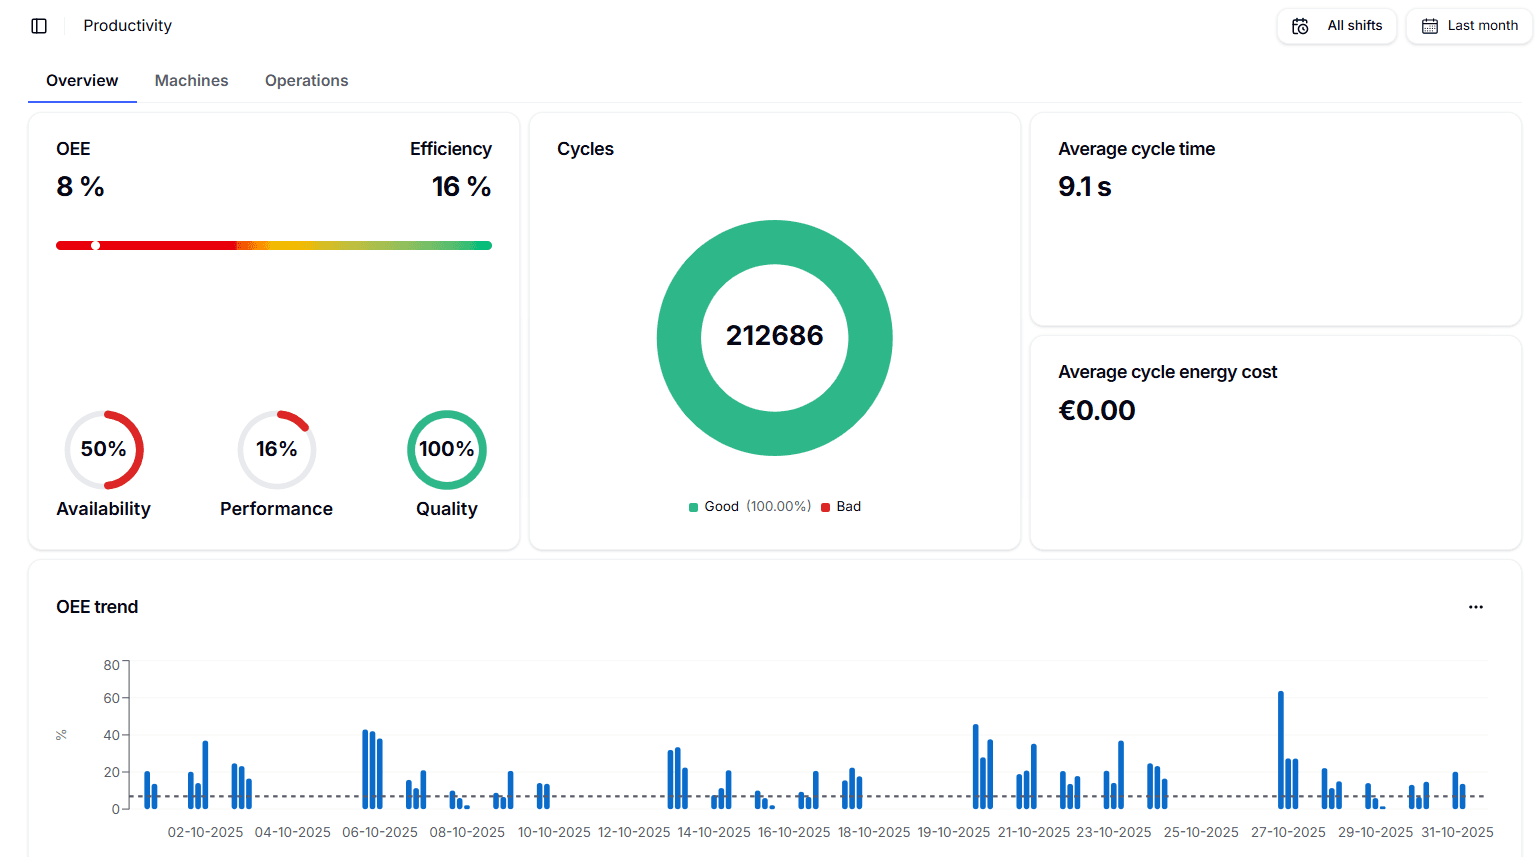Click the Performance 16% gauge

click(x=277, y=450)
